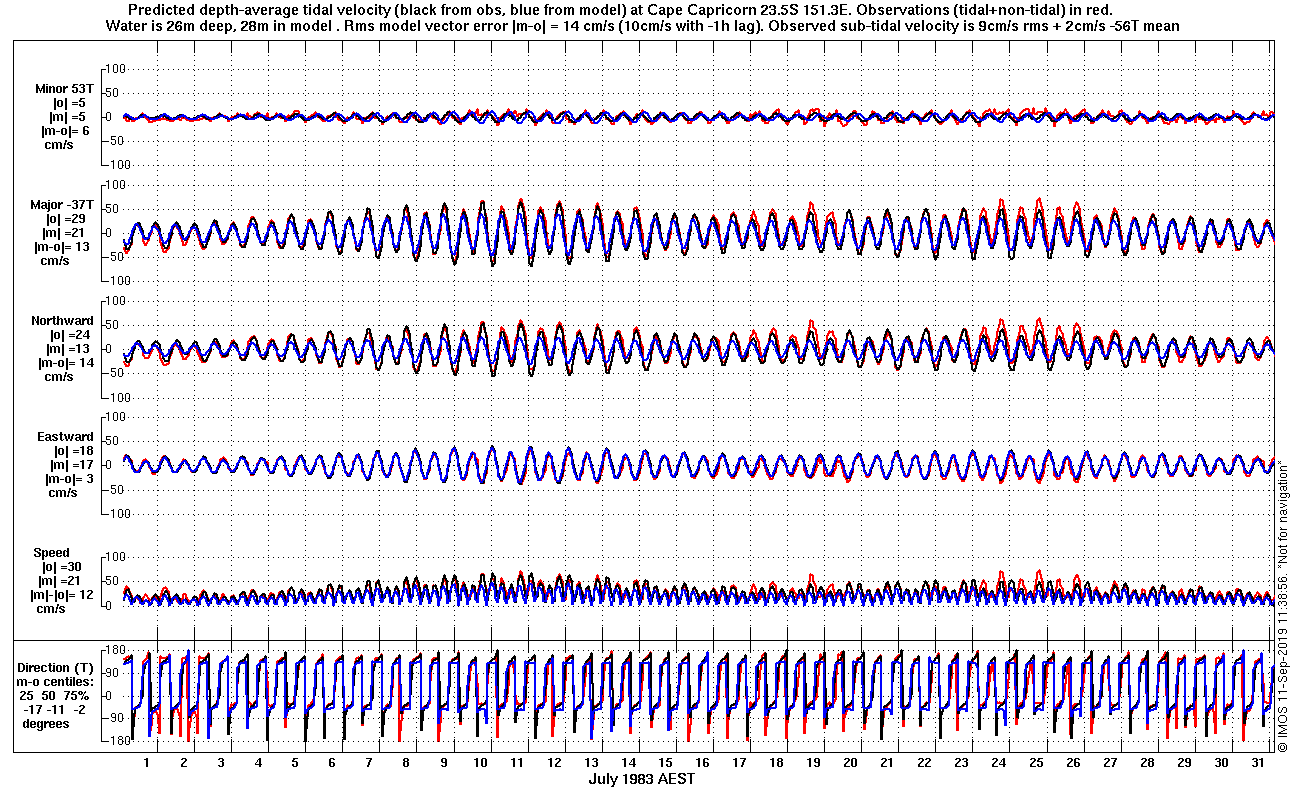Click day "19" on the date axis

pyautogui.click(x=813, y=762)
